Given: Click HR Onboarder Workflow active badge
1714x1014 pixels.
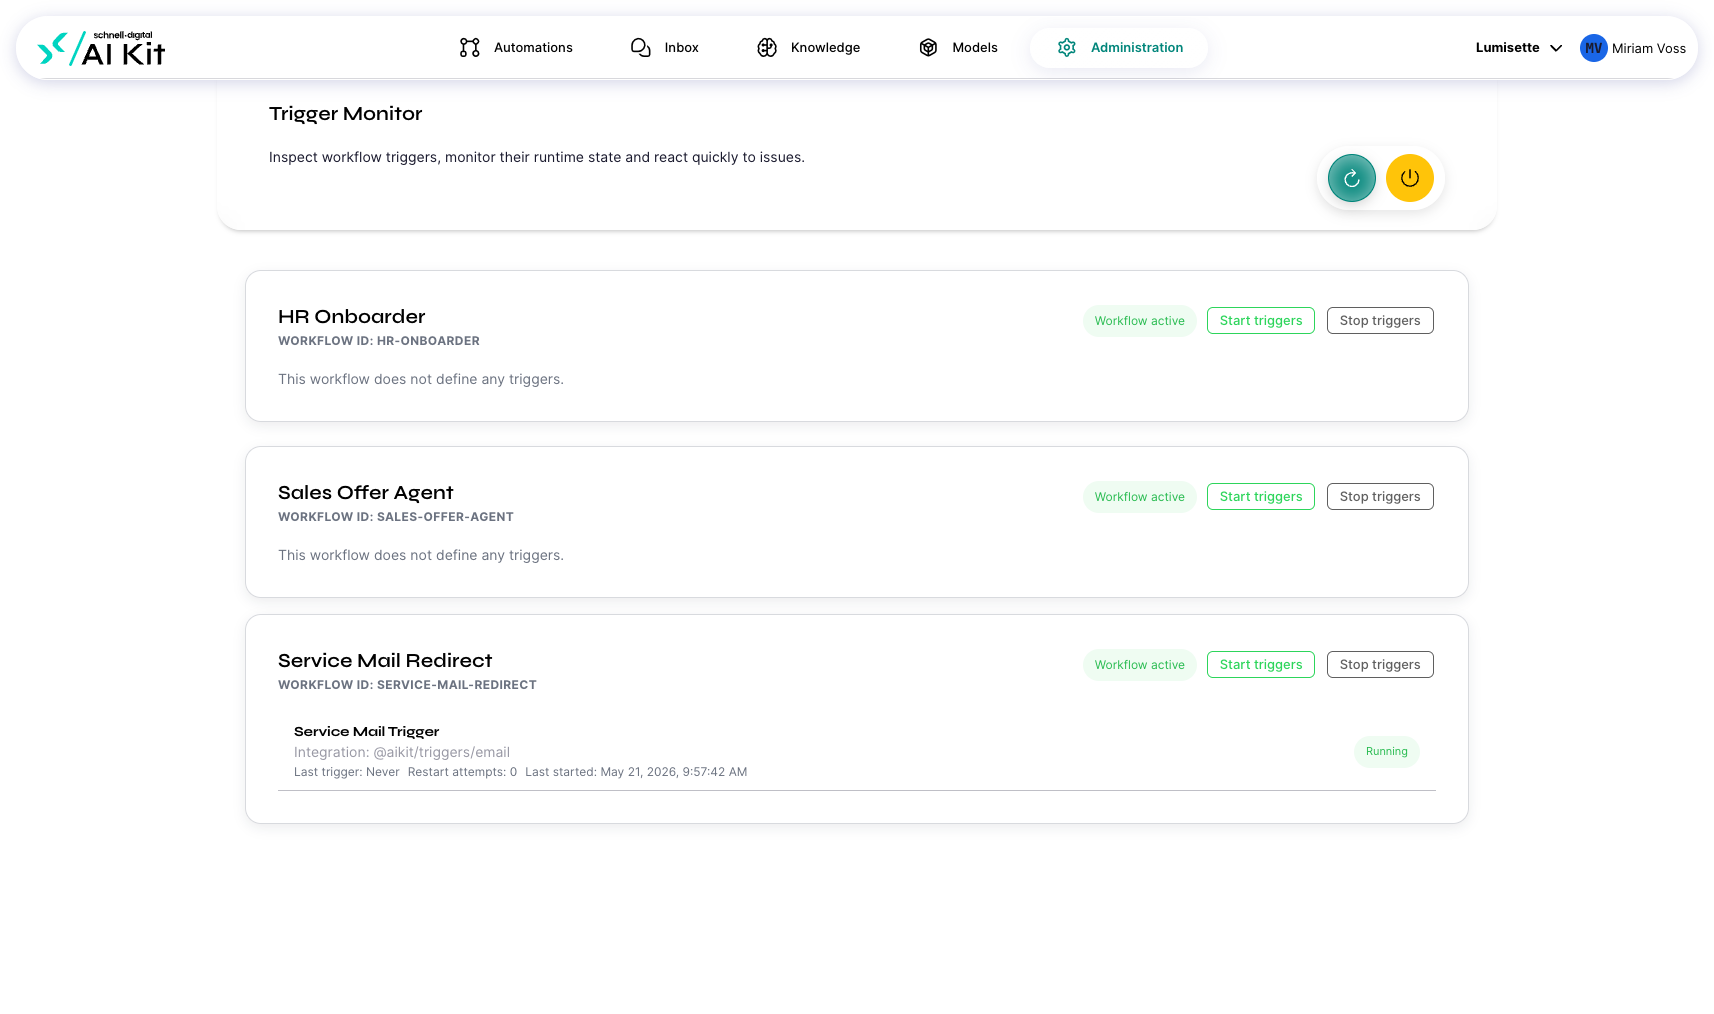Looking at the screenshot, I should [1140, 321].
